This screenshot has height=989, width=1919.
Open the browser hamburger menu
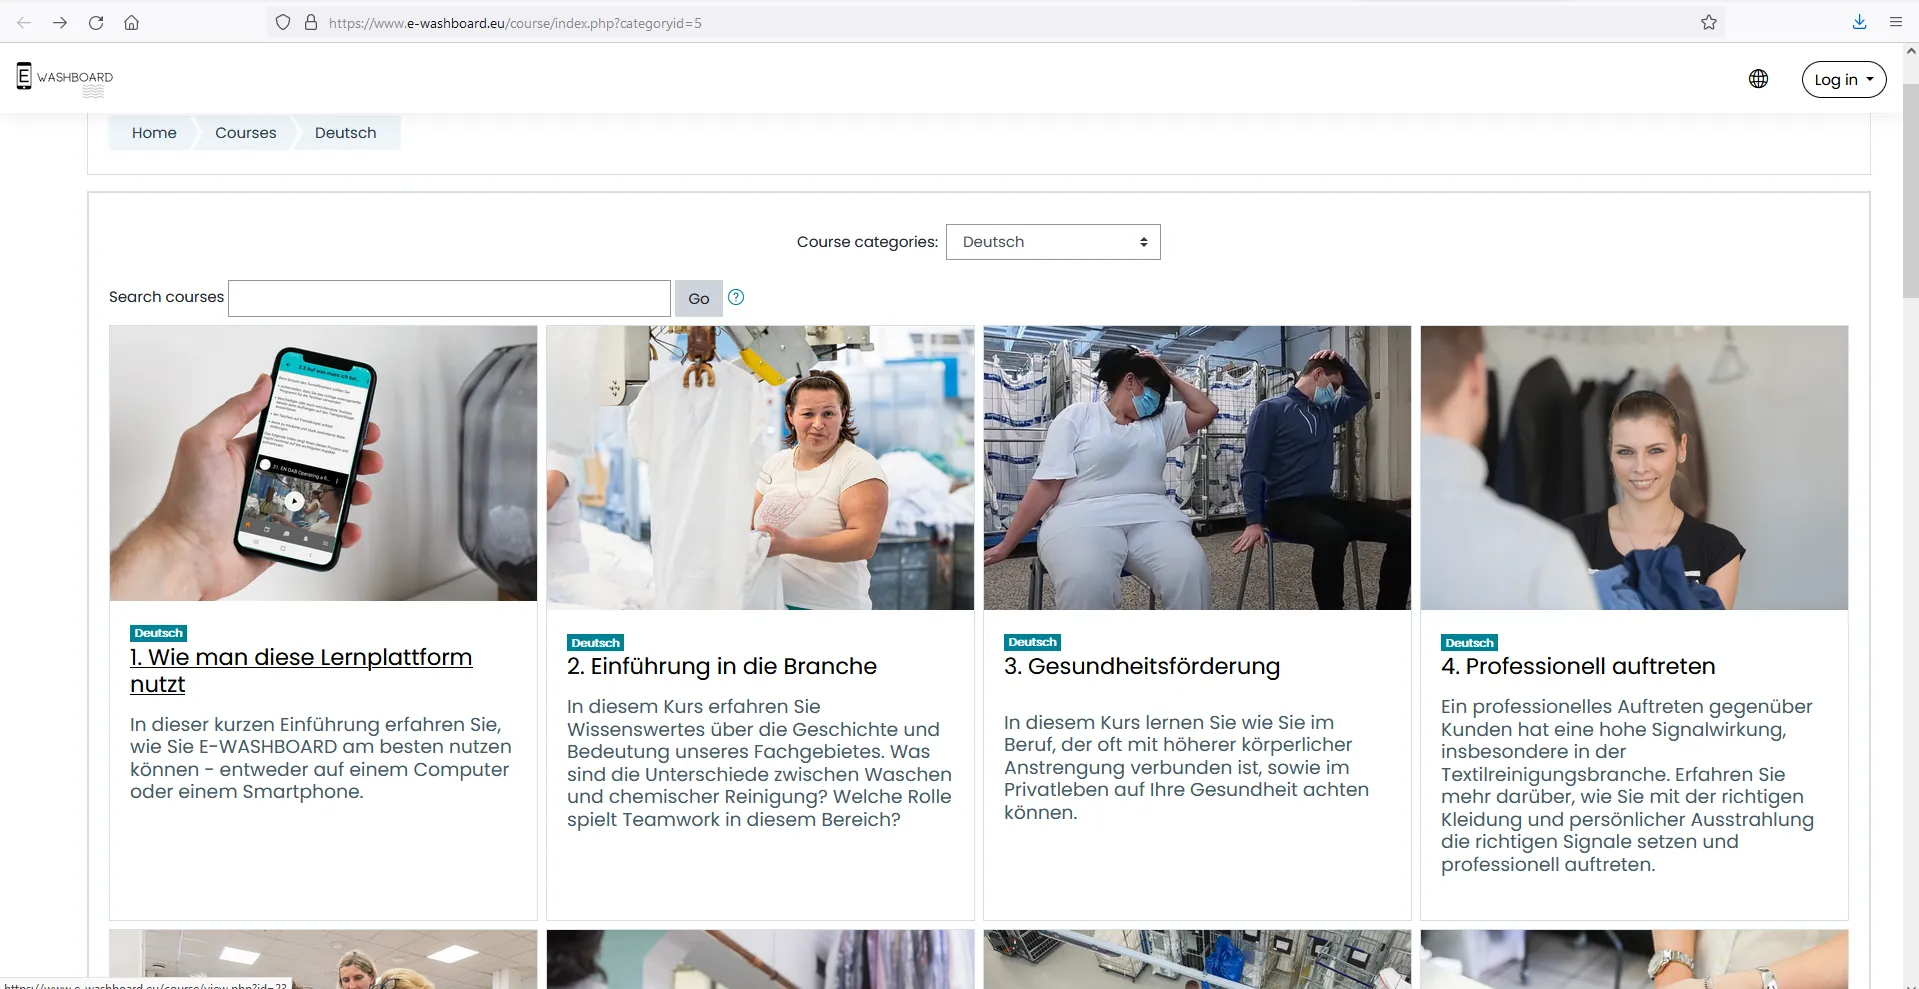(1895, 23)
